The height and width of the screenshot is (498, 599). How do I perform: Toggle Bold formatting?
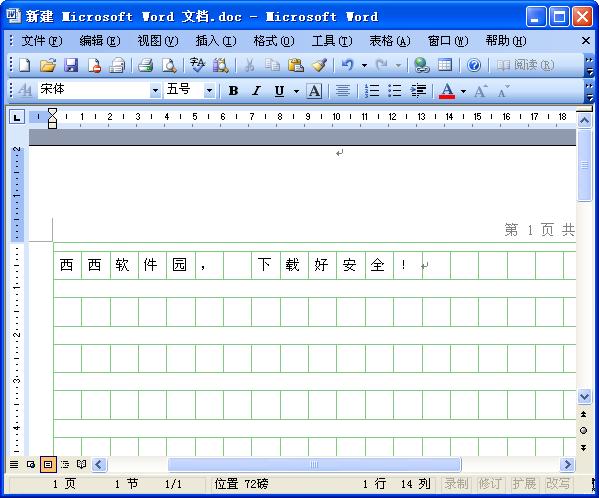tap(233, 91)
